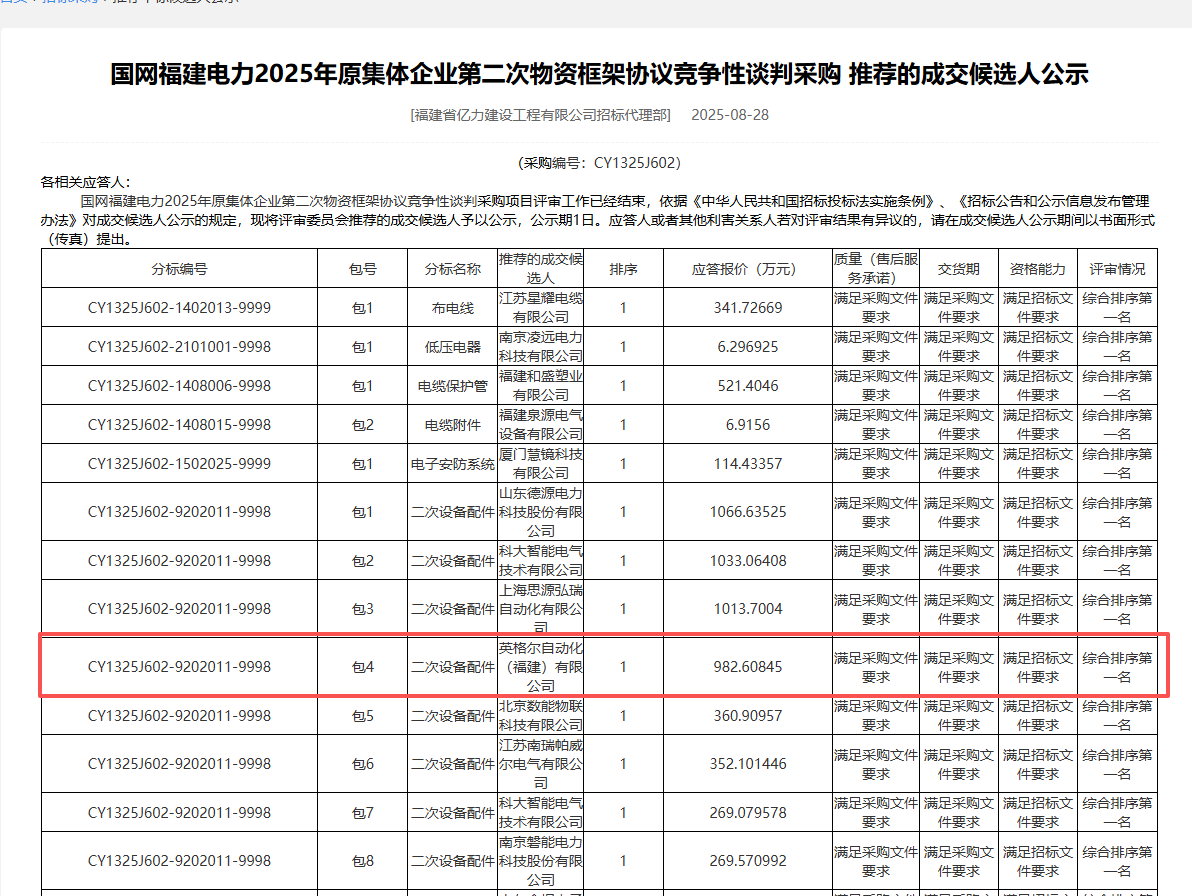Click candidate 英格尔自动化（福建）有限公司
1192x896 pixels.
point(541,666)
